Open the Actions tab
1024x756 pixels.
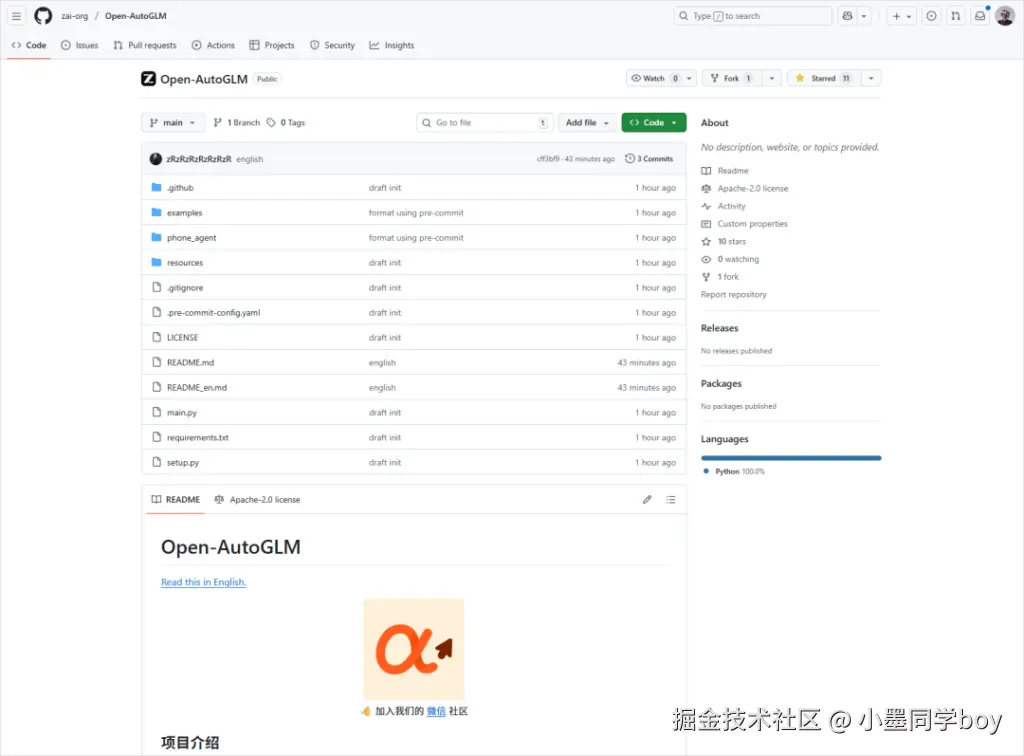213,45
